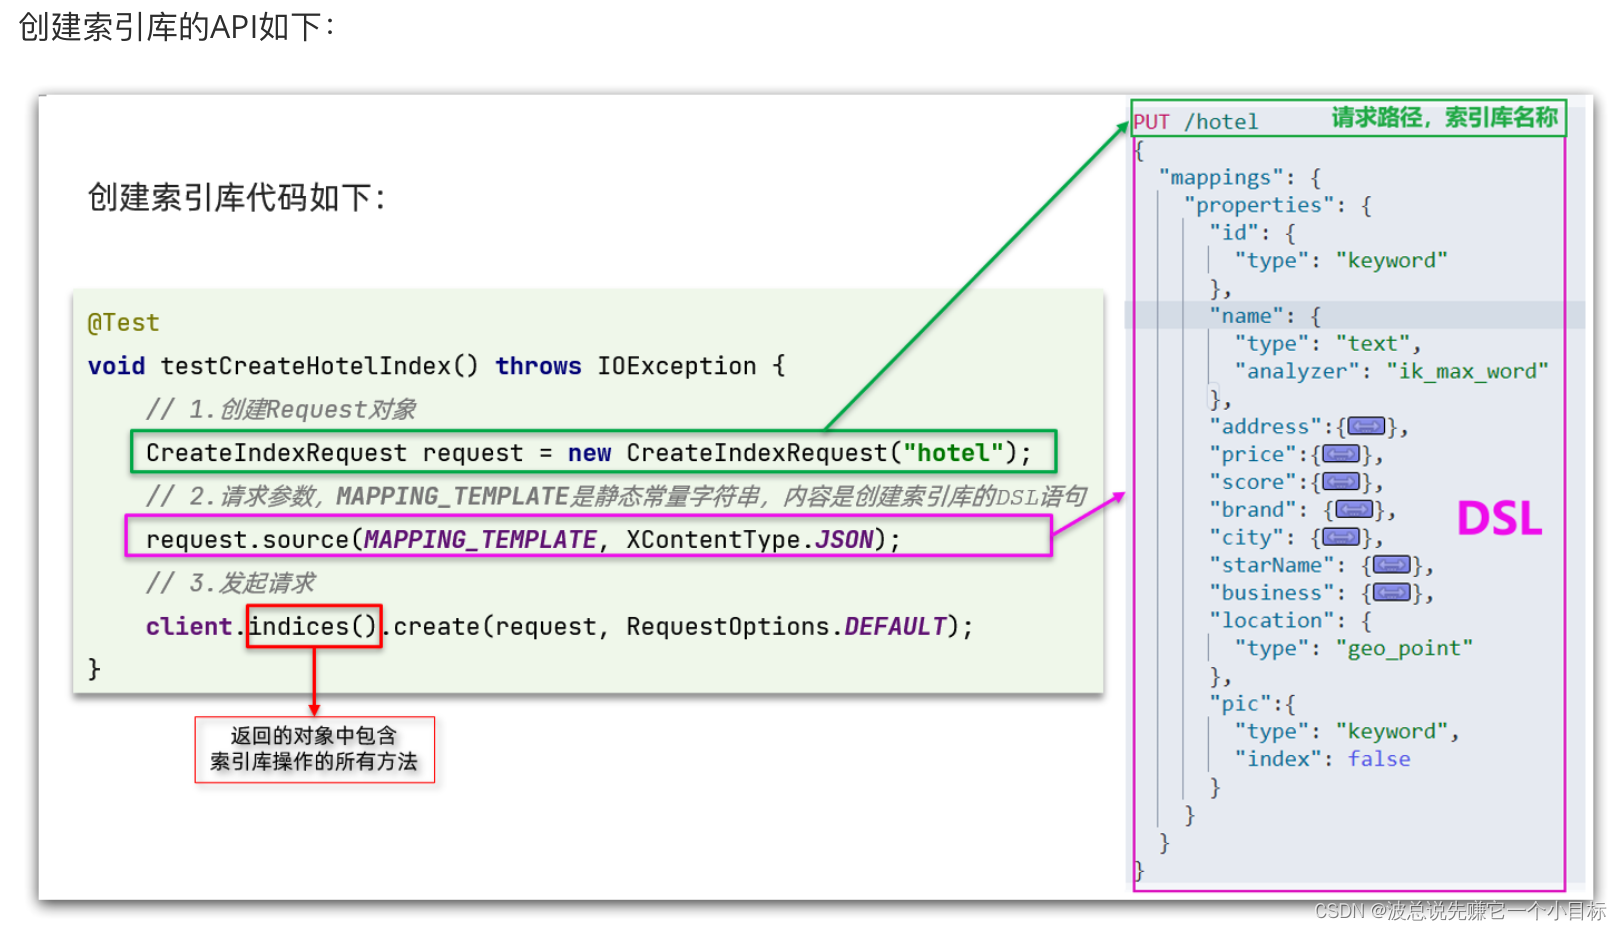The width and height of the screenshot is (1622, 930).
Task: Click the "CreateIndexRequest request = new" code line
Action: 588,453
